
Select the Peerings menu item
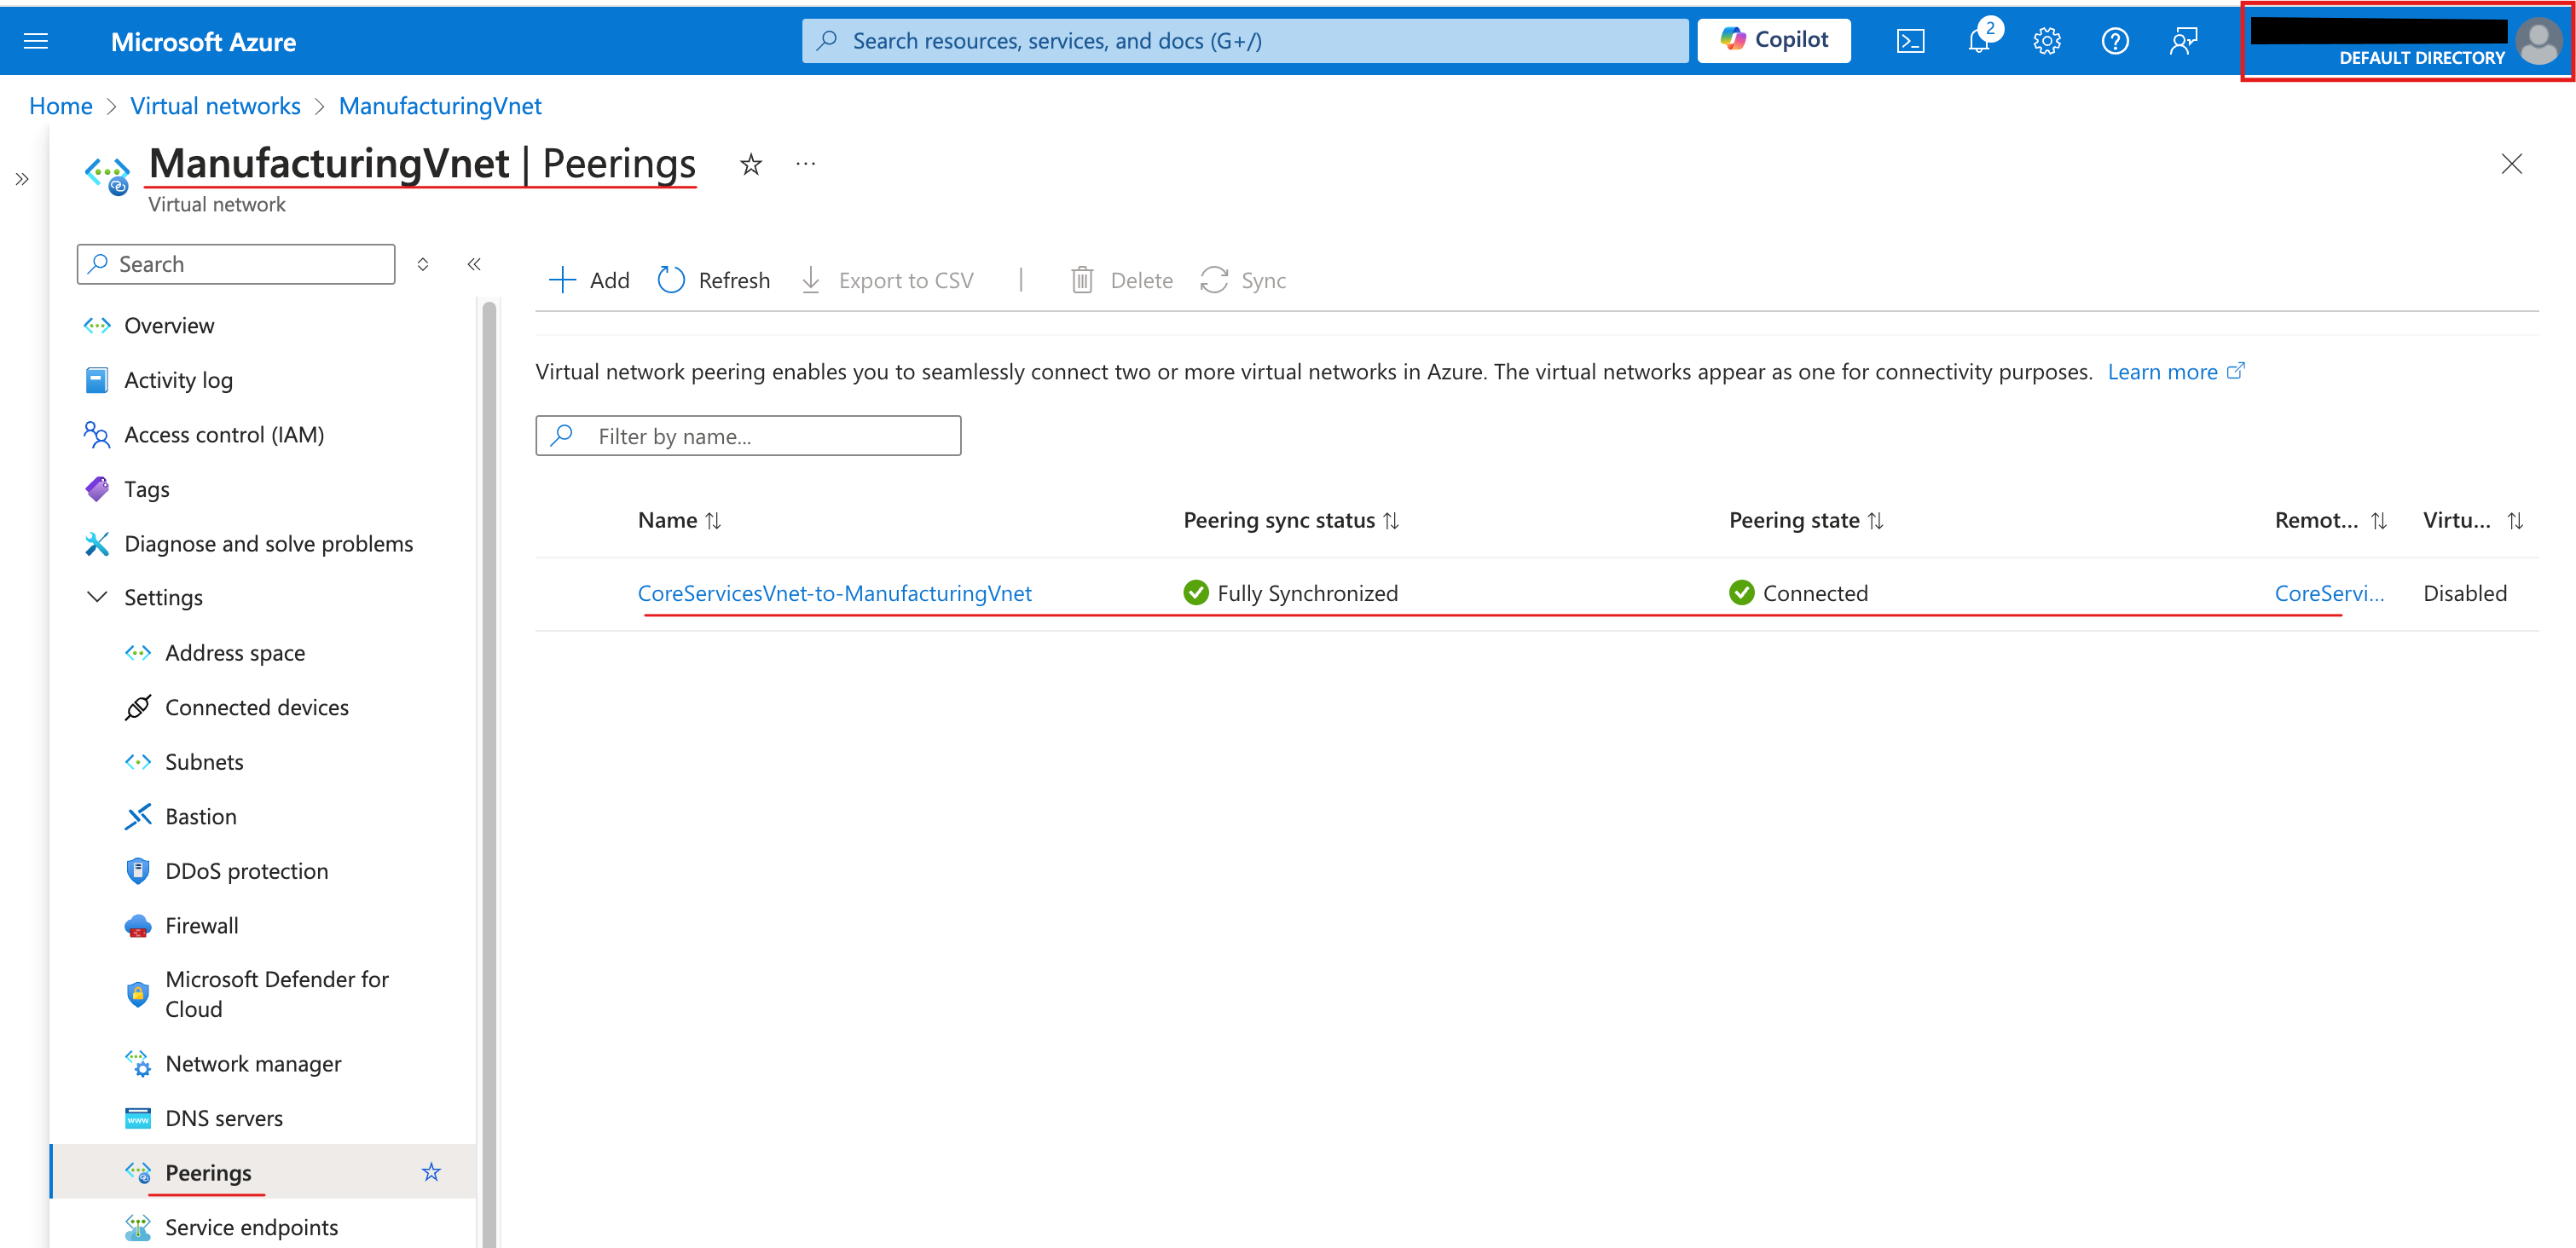click(208, 1172)
